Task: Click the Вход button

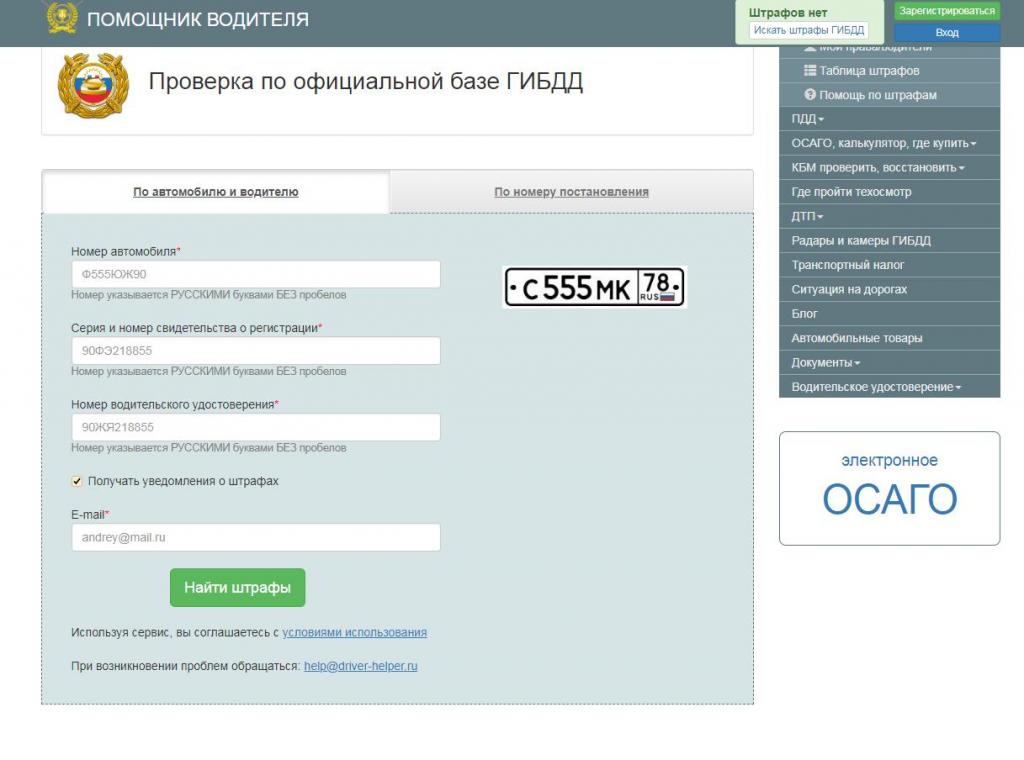Action: tap(947, 32)
